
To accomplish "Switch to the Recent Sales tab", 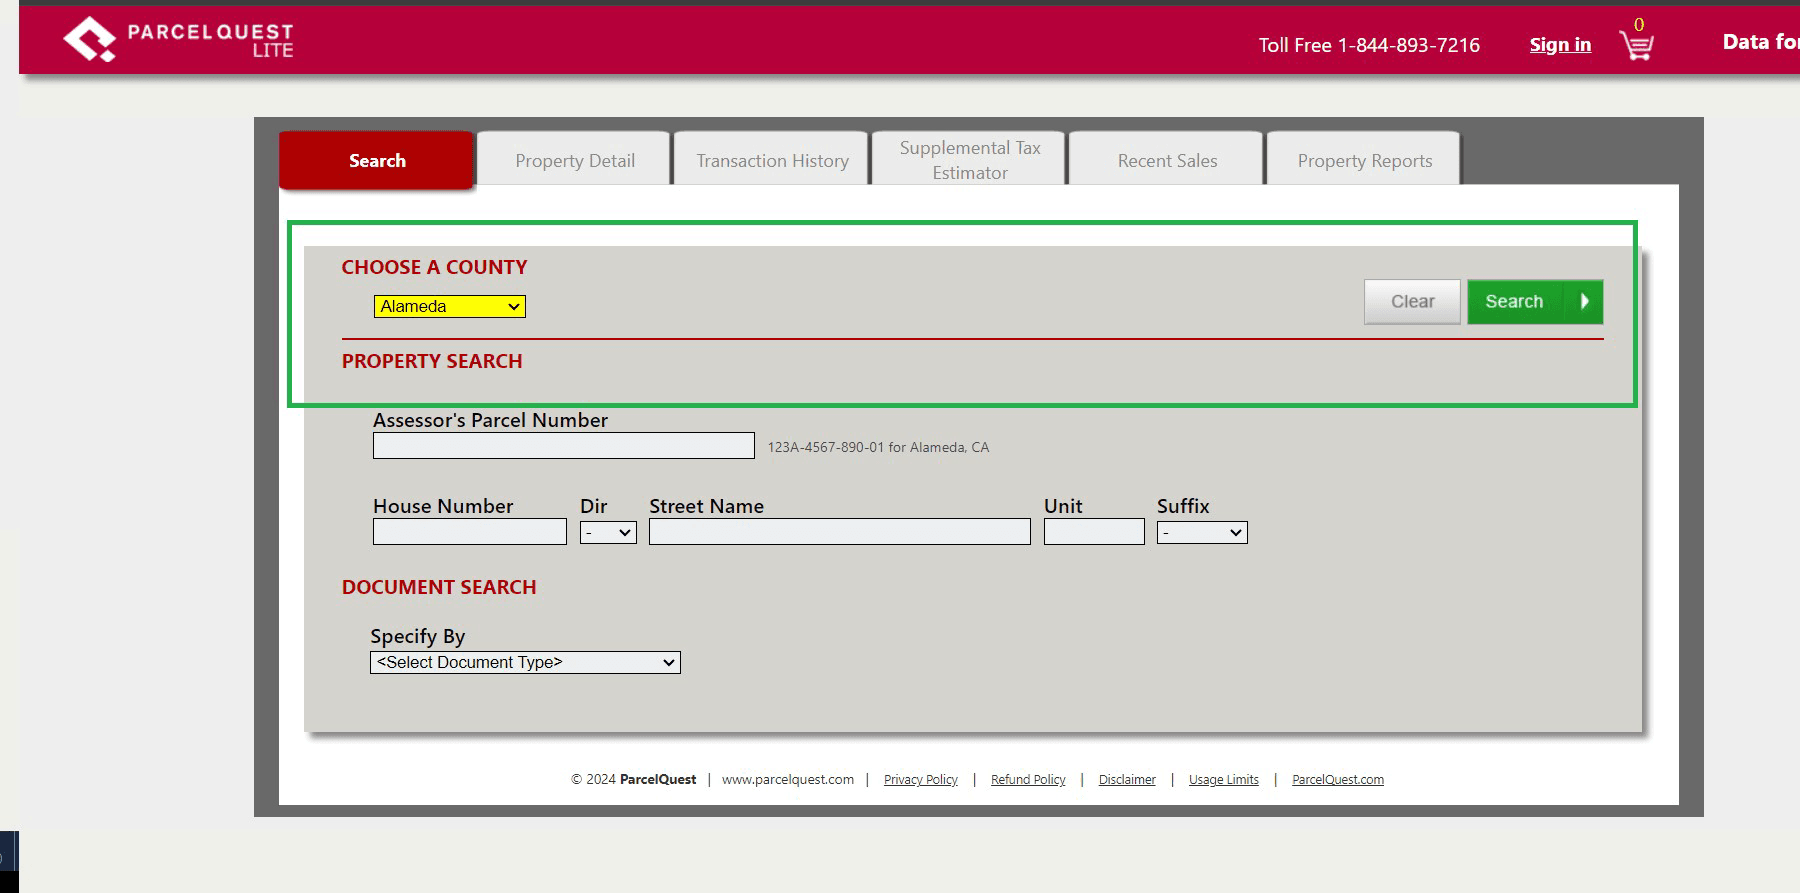I will (x=1167, y=160).
